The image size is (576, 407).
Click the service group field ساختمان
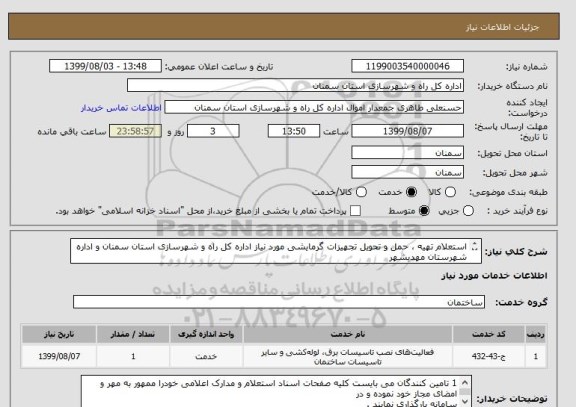(279, 302)
